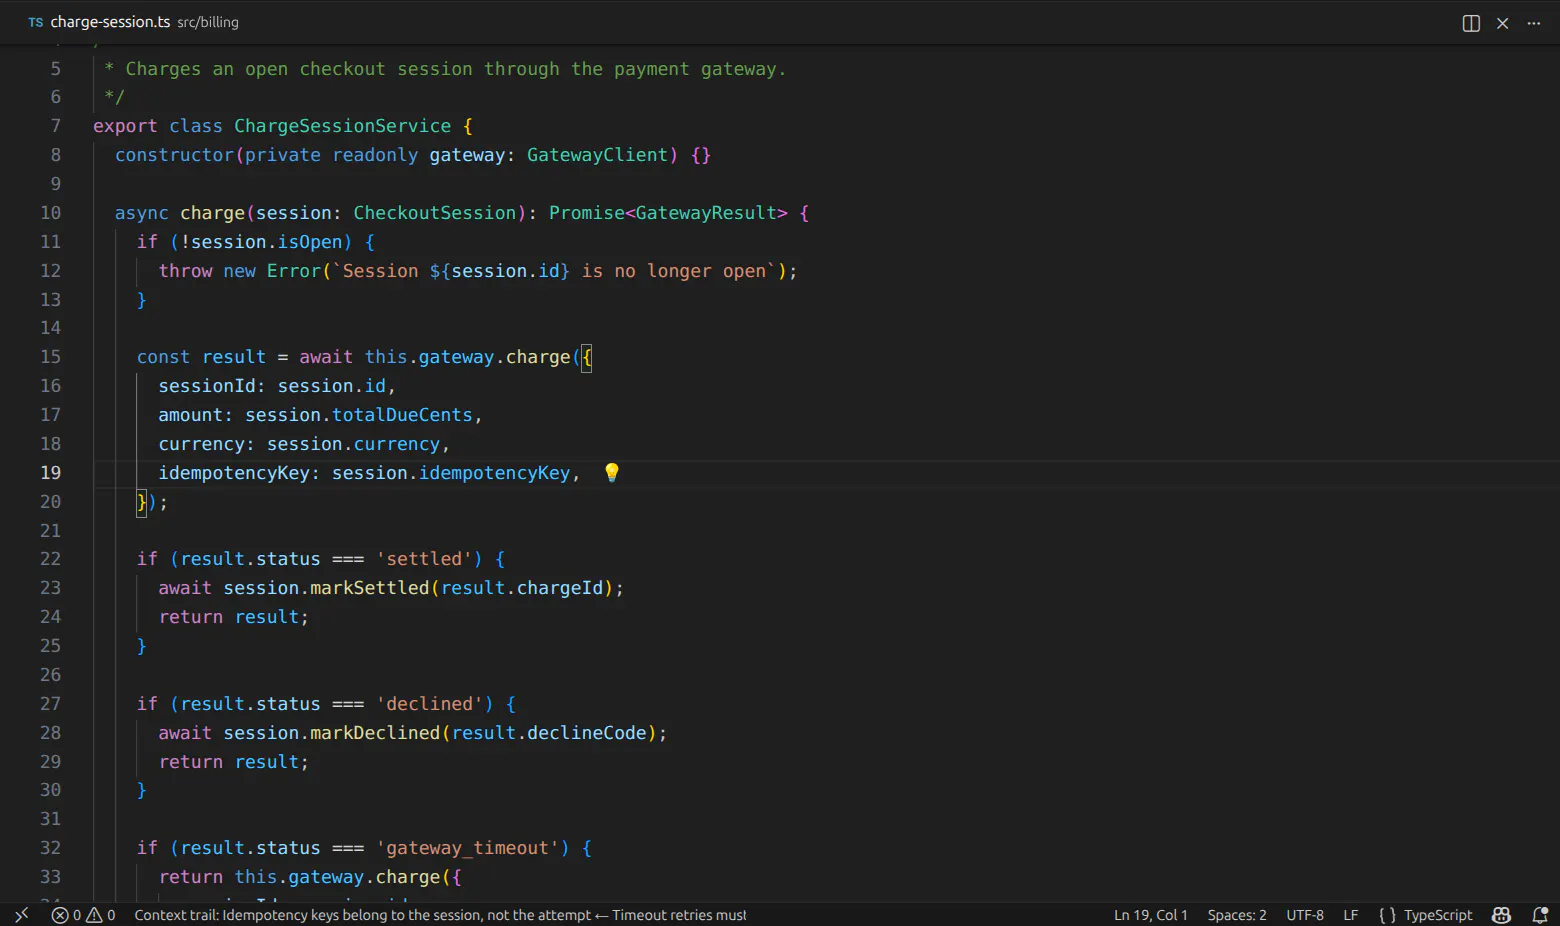Click session.currency value on line 18
The image size is (1560, 926).
pyautogui.click(x=353, y=444)
